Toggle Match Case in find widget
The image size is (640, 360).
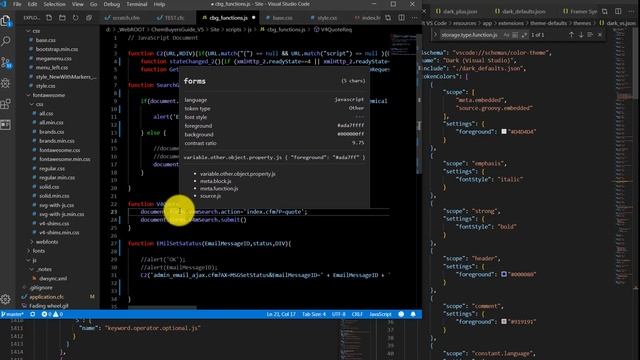click(507, 35)
